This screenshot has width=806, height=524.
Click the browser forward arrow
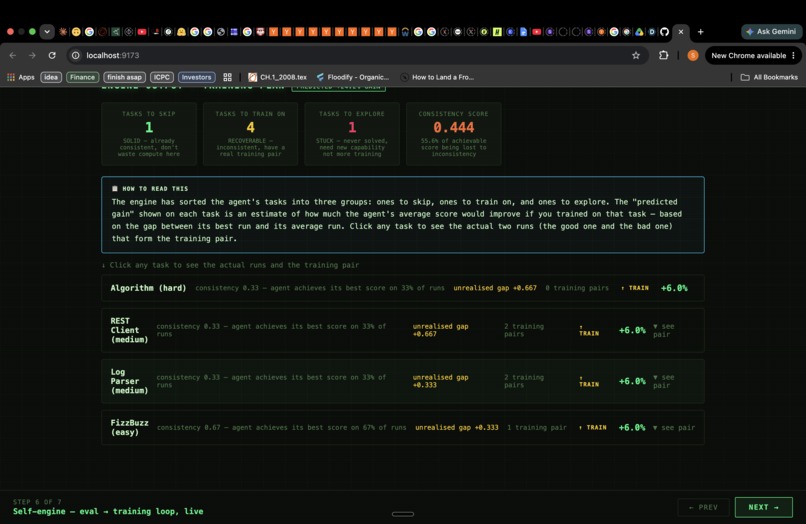[32, 56]
